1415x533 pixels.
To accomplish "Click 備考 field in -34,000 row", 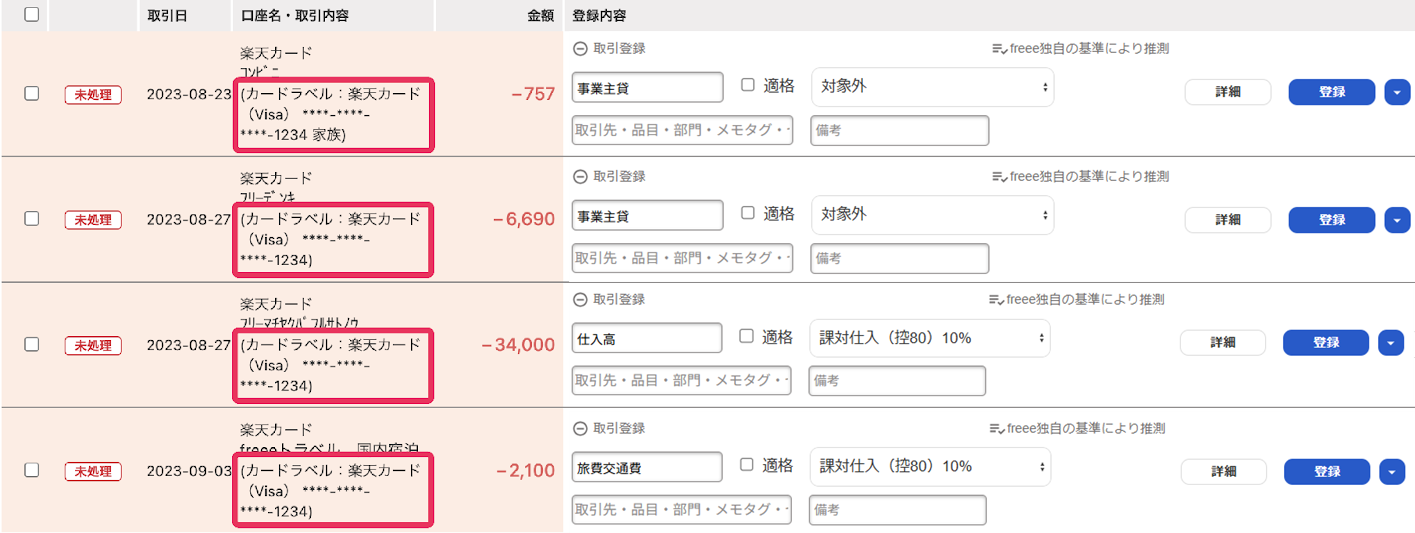I will pos(897,381).
